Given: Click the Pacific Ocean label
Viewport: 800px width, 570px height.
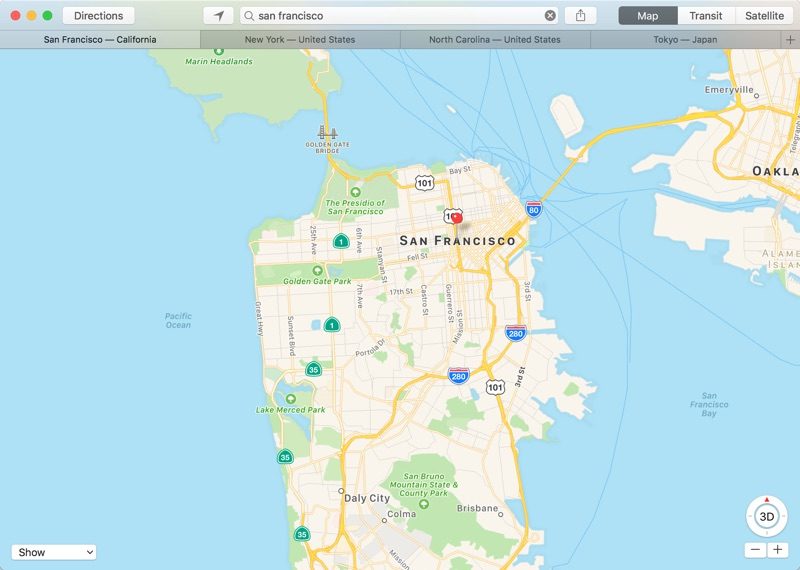Looking at the screenshot, I should pos(178,320).
